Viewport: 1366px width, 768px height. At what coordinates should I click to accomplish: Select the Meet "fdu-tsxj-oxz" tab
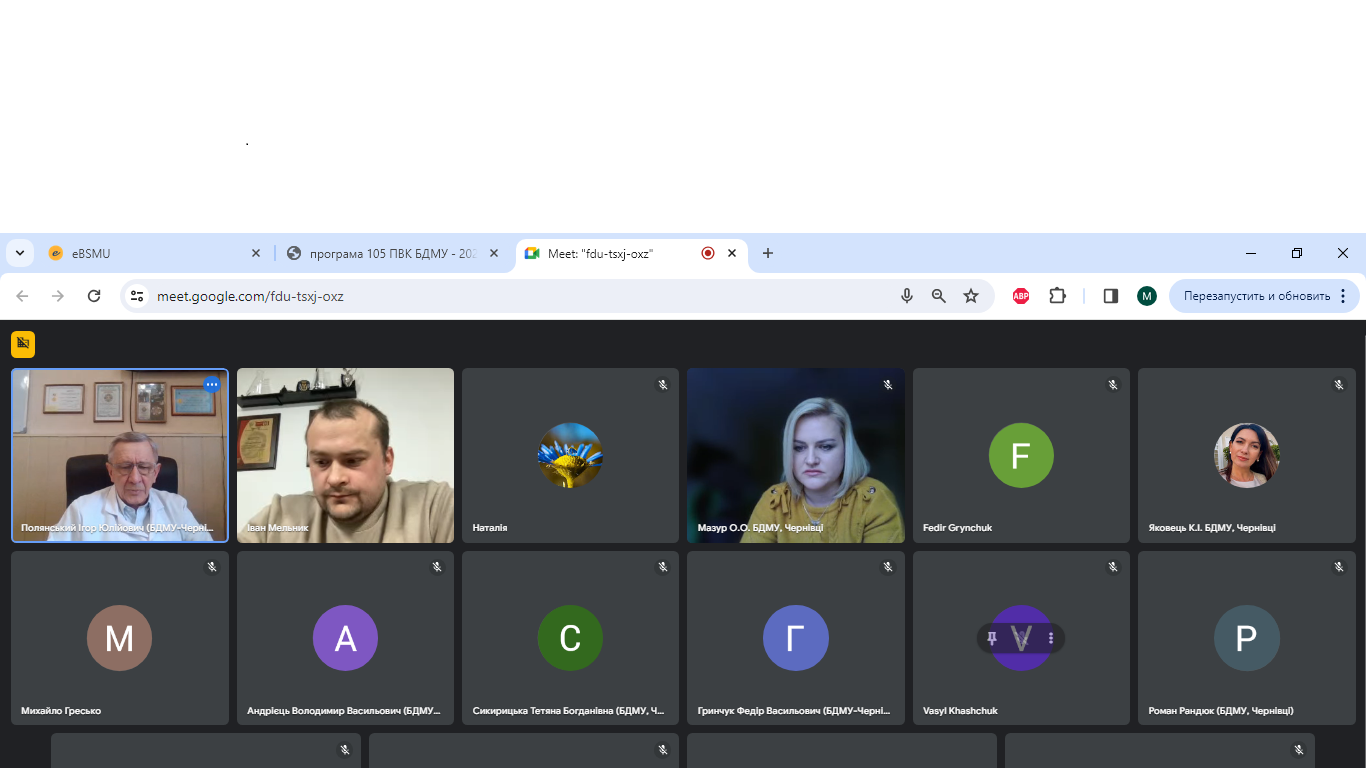[632, 253]
